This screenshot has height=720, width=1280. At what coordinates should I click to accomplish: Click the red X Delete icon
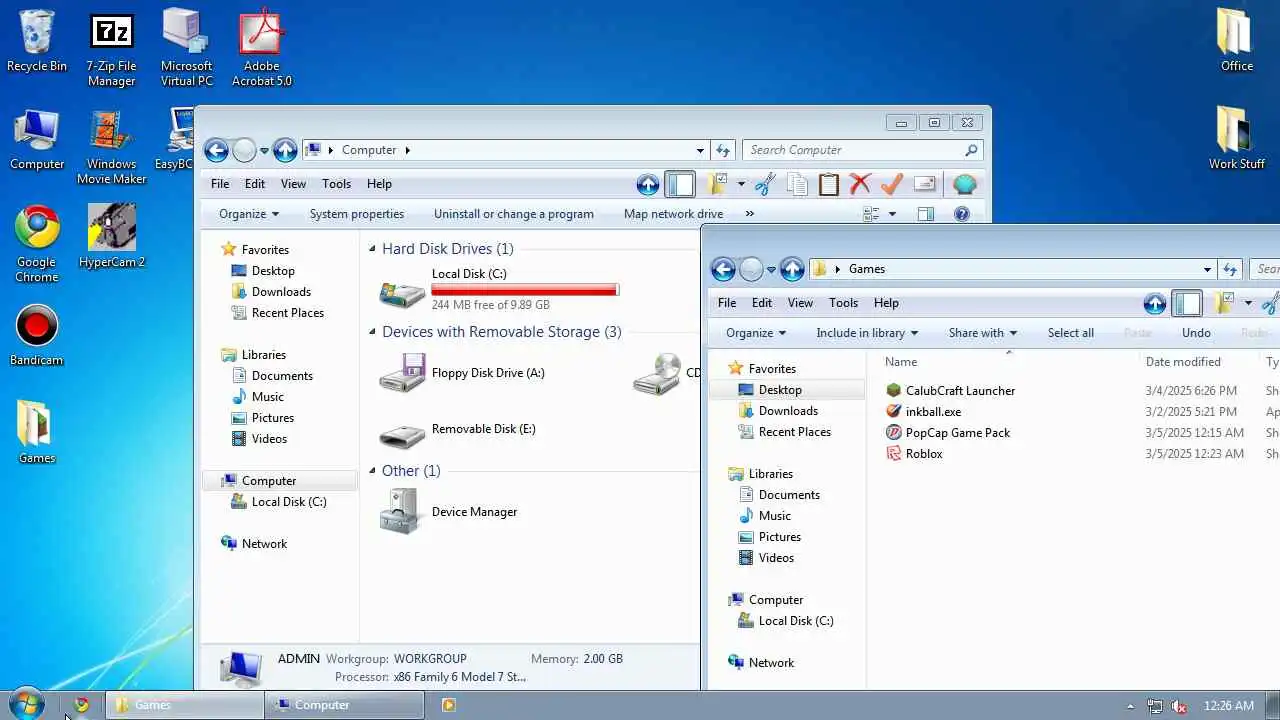click(x=860, y=184)
